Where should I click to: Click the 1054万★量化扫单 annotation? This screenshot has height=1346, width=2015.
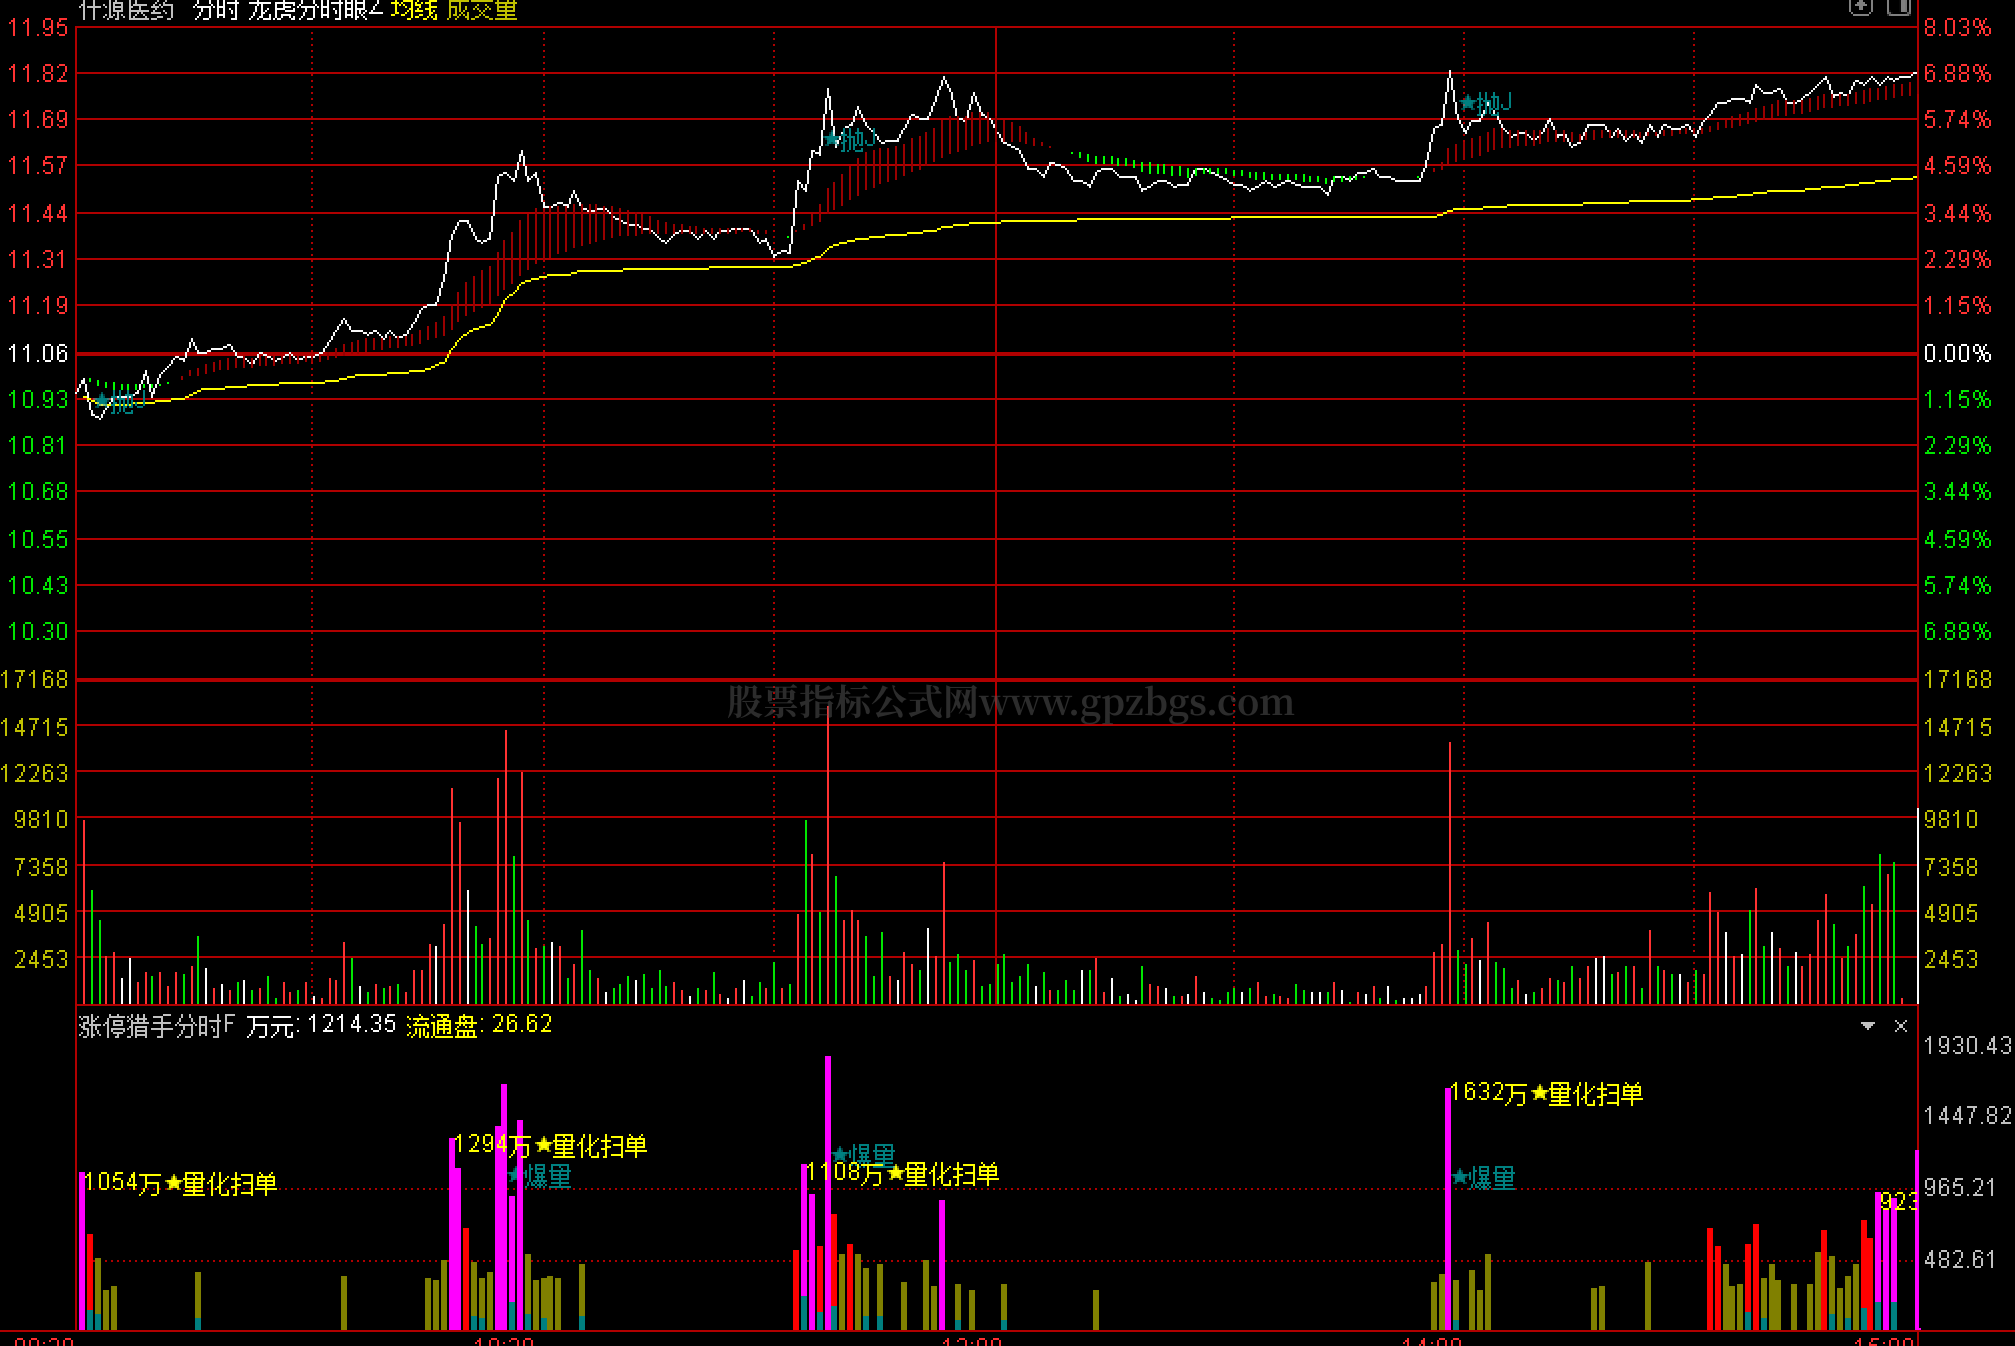[181, 1184]
